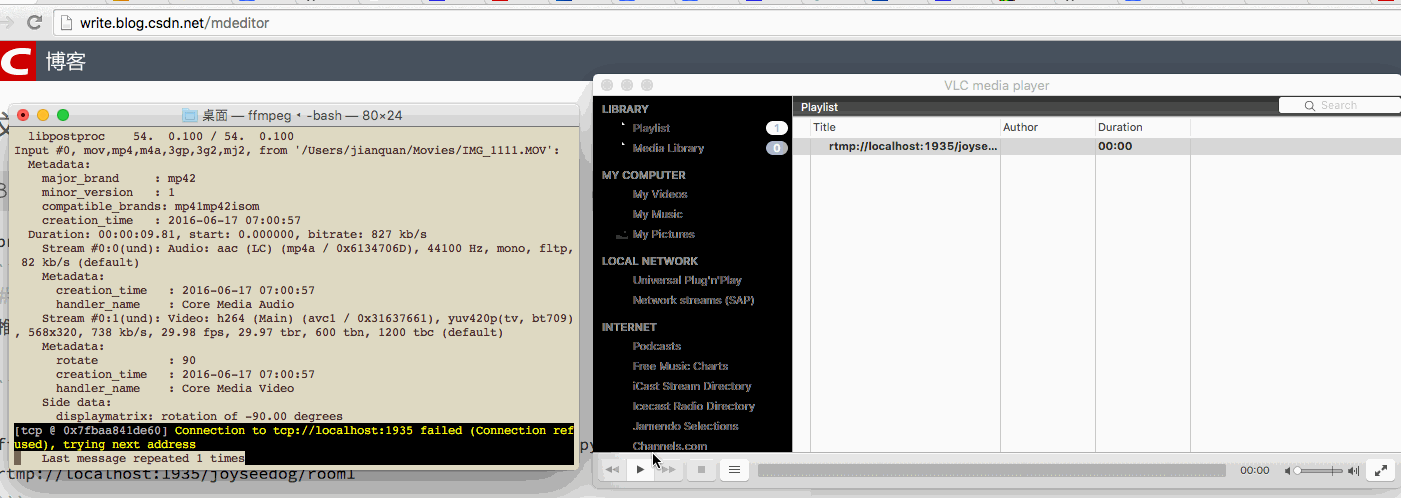1401x498 pixels.
Task: Click the Terminal window title bar text
Action: tap(302, 115)
